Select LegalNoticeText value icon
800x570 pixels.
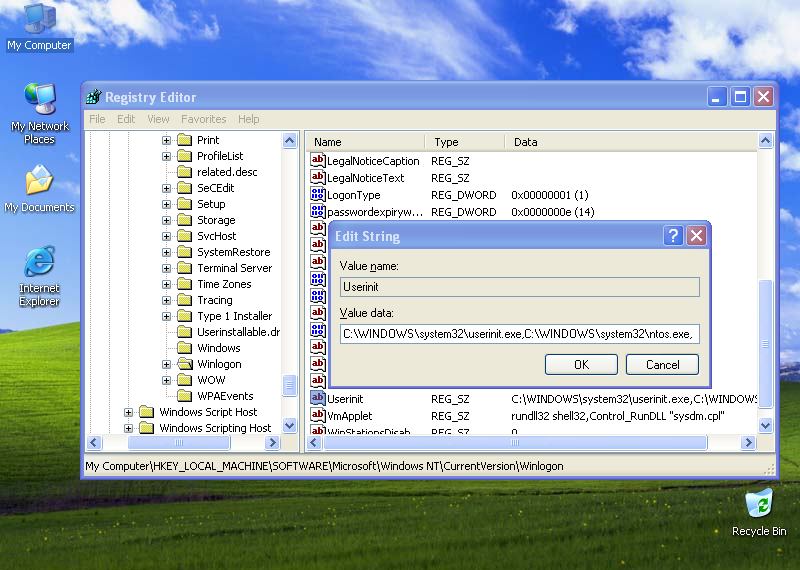click(317, 178)
